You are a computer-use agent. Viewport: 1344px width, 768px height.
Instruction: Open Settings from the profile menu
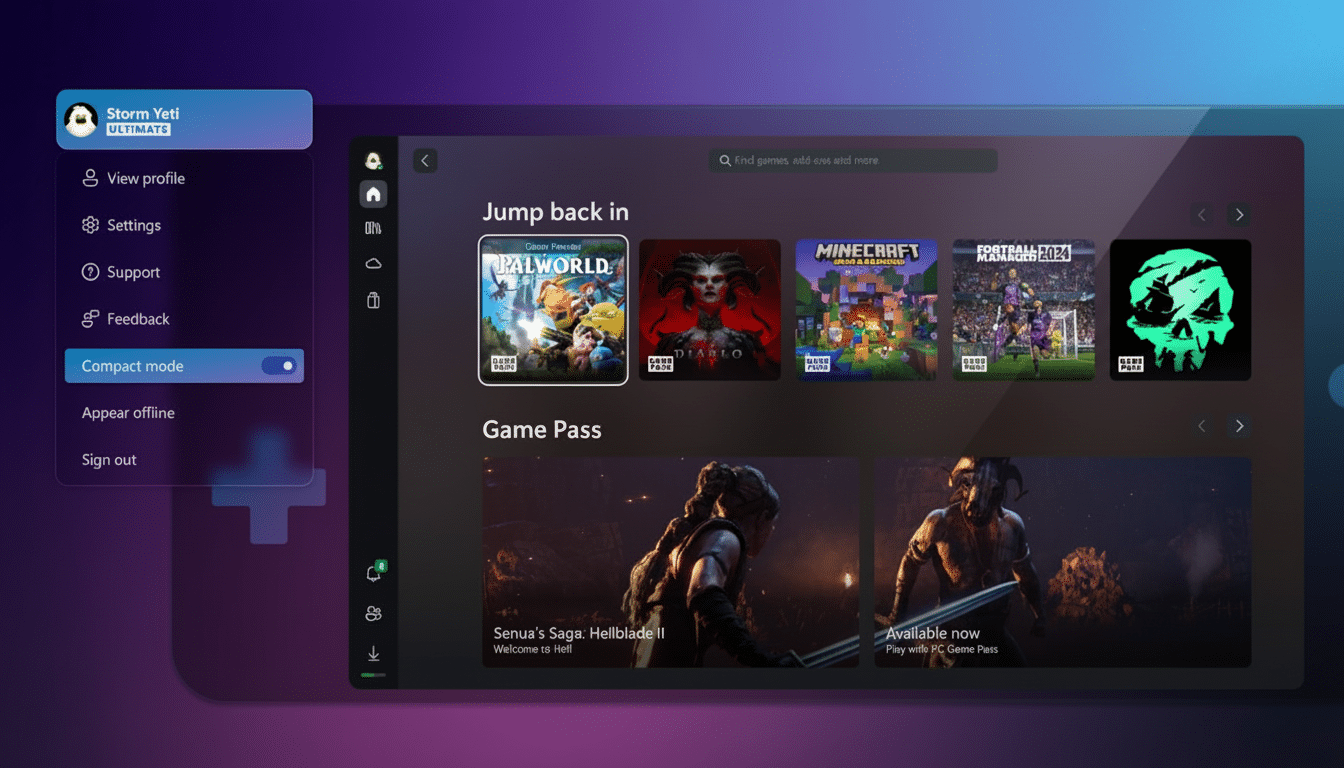tap(133, 225)
